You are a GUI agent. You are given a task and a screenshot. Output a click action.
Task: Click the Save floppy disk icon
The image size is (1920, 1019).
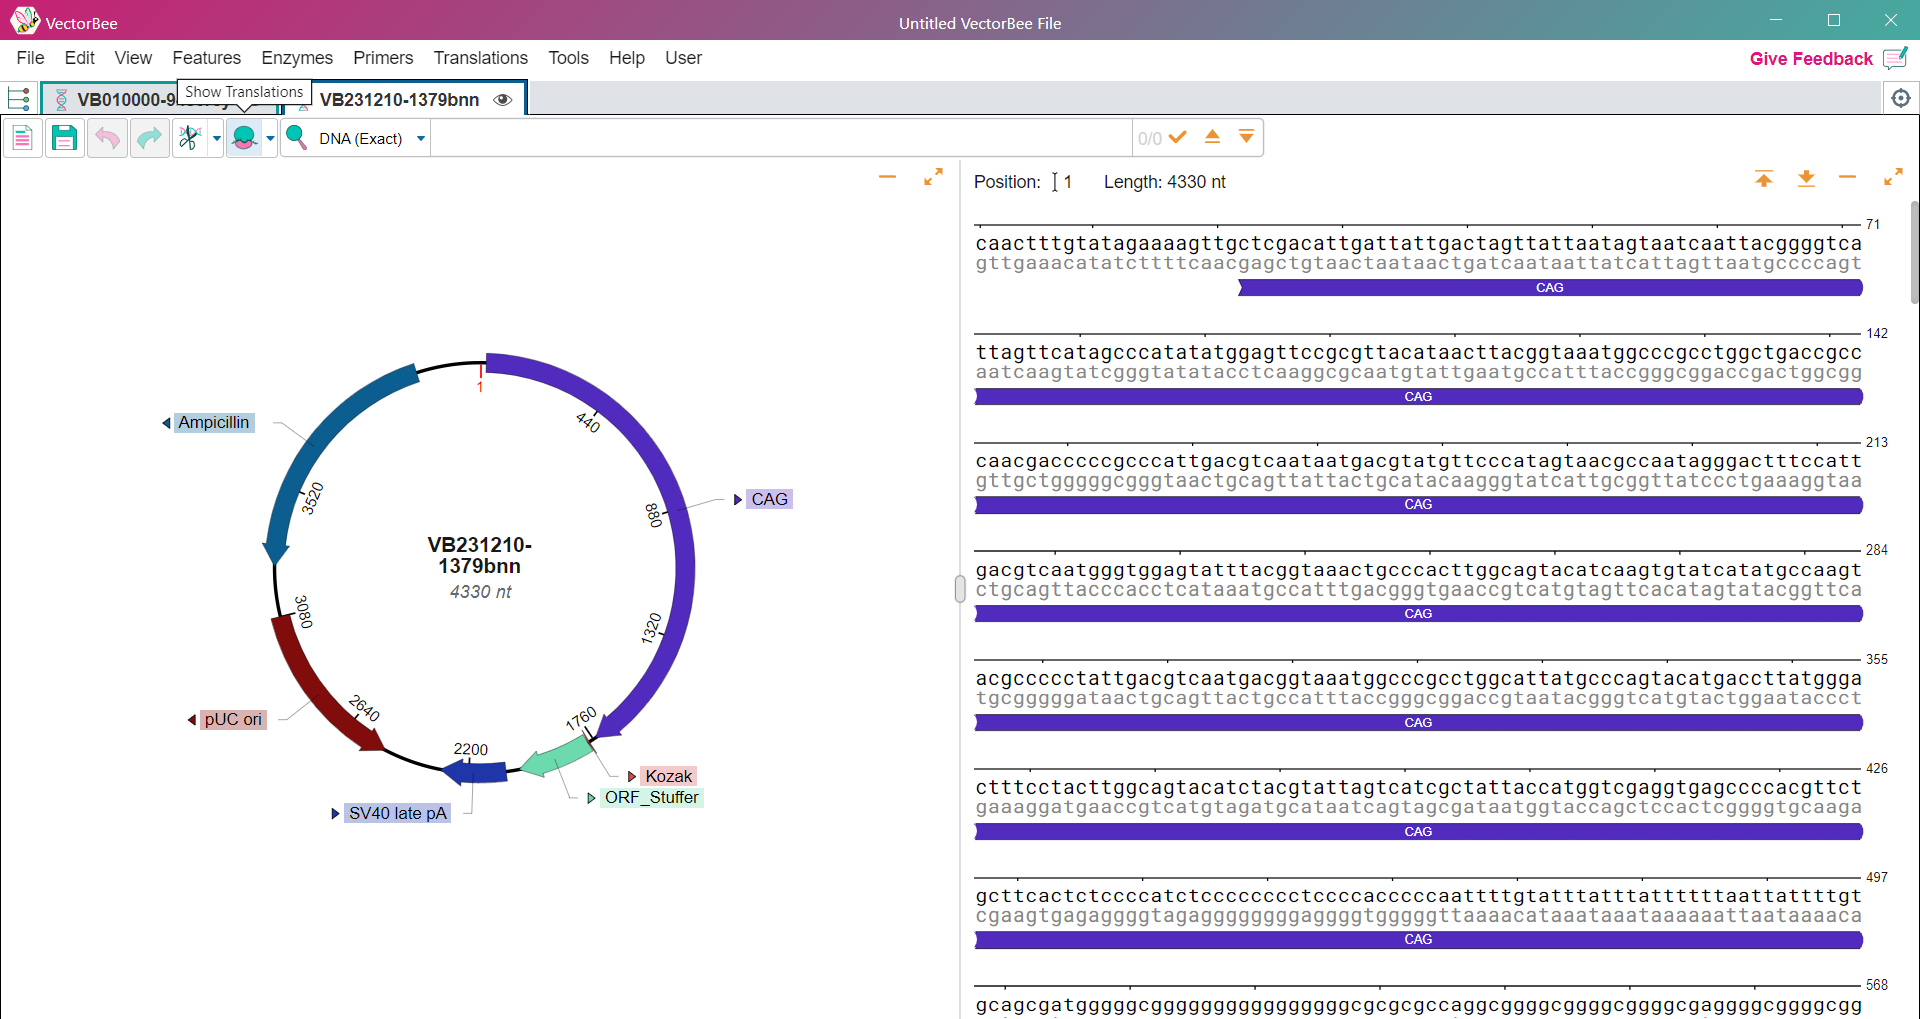[64, 138]
